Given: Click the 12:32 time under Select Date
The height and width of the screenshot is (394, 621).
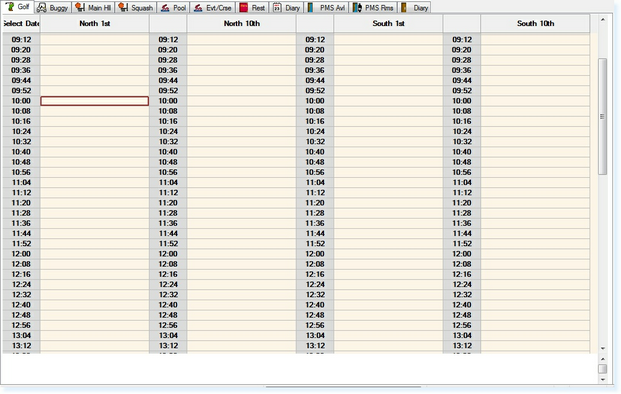Looking at the screenshot, I should 21,295.
